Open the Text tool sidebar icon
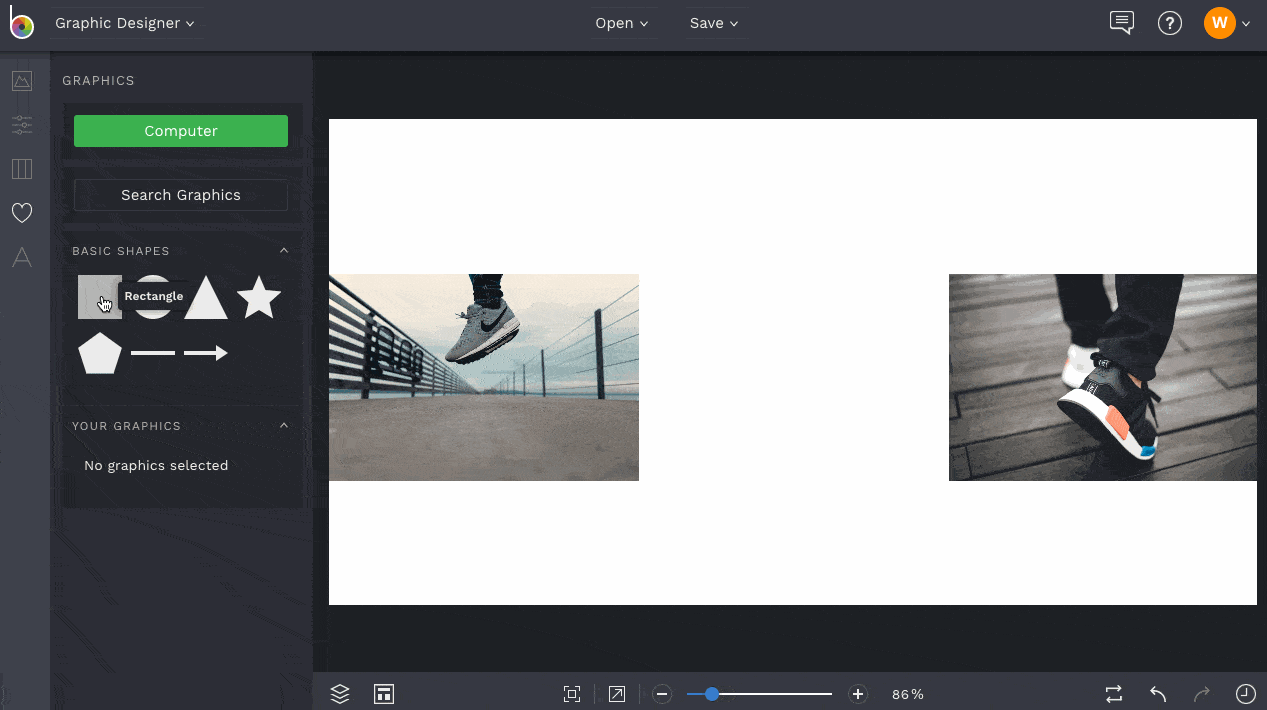This screenshot has height=710, width=1267. click(22, 257)
